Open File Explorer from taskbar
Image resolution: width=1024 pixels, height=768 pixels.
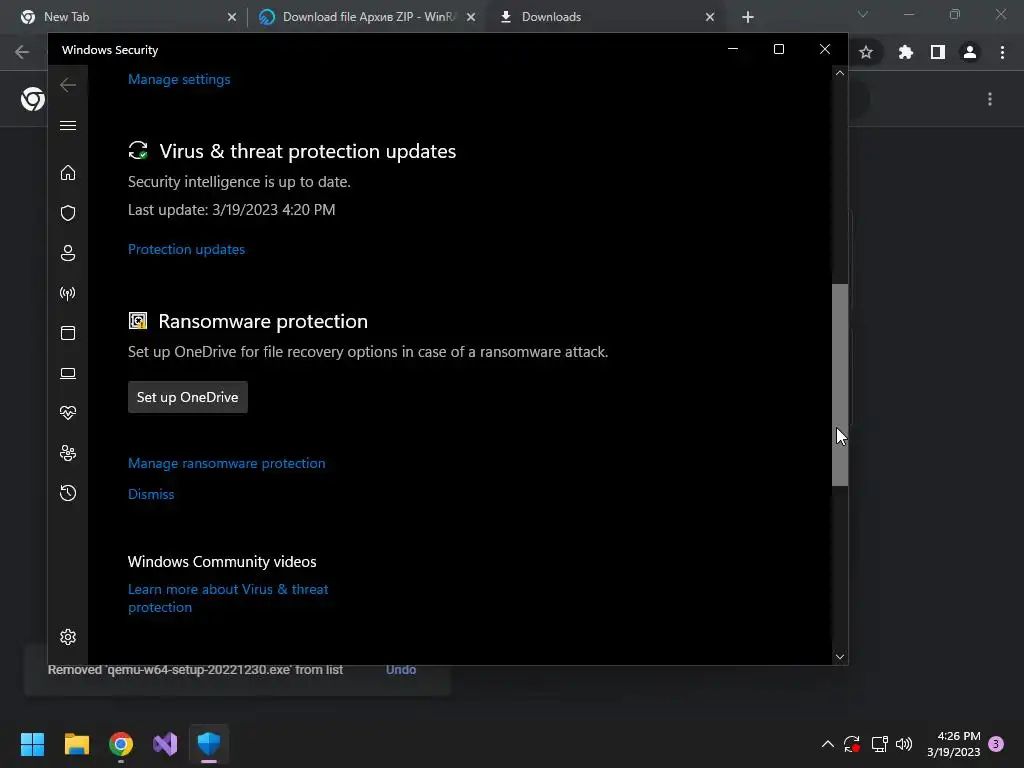pyautogui.click(x=76, y=744)
